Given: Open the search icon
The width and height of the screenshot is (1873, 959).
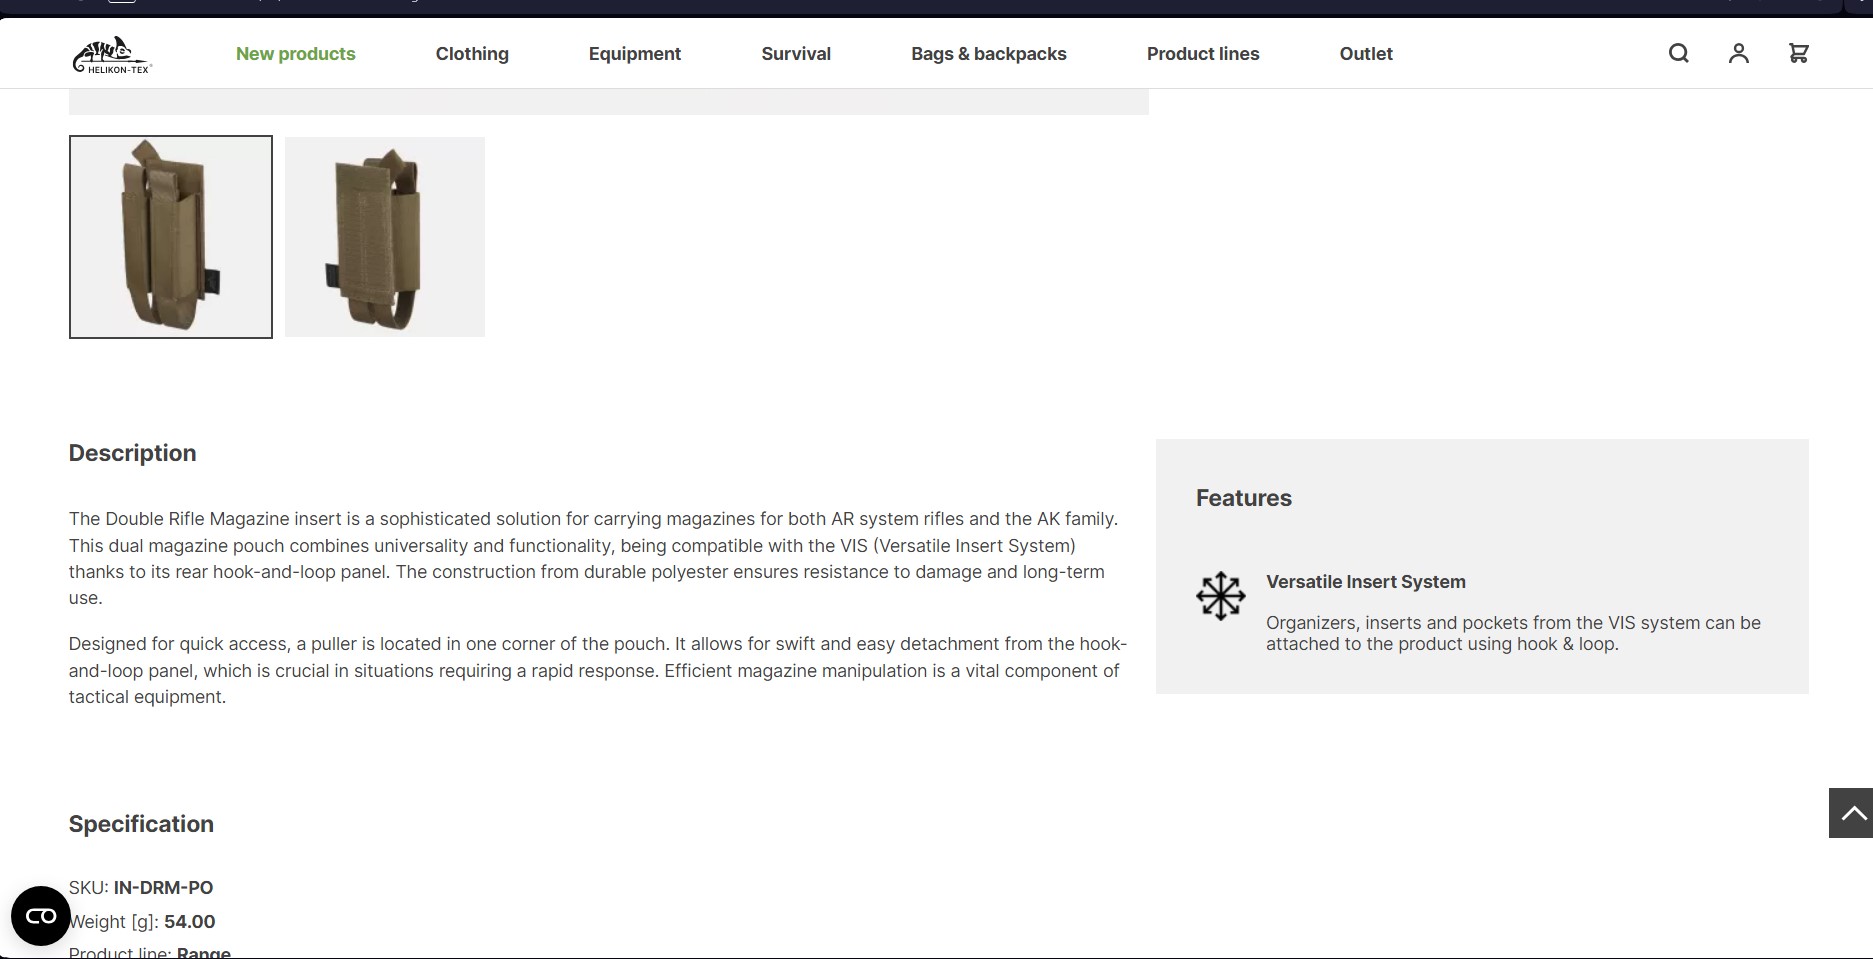Looking at the screenshot, I should [1679, 54].
